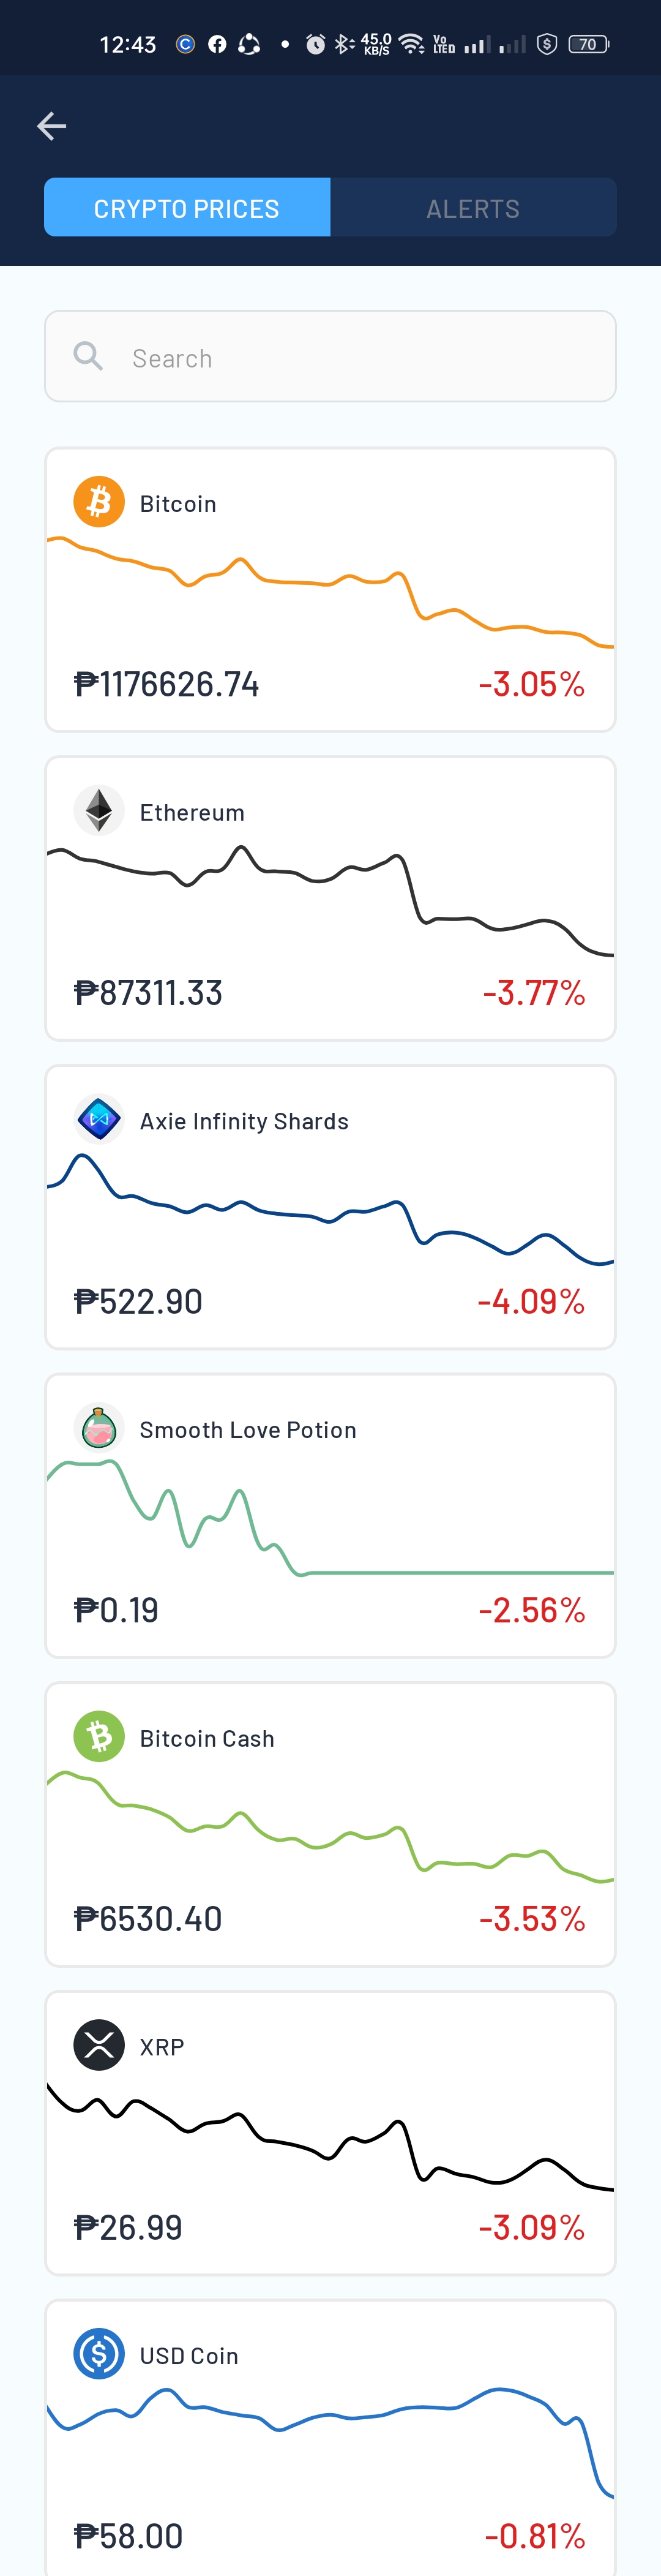
Task: Open Bitcoin price ₱1176626.74
Action: [x=167, y=685]
